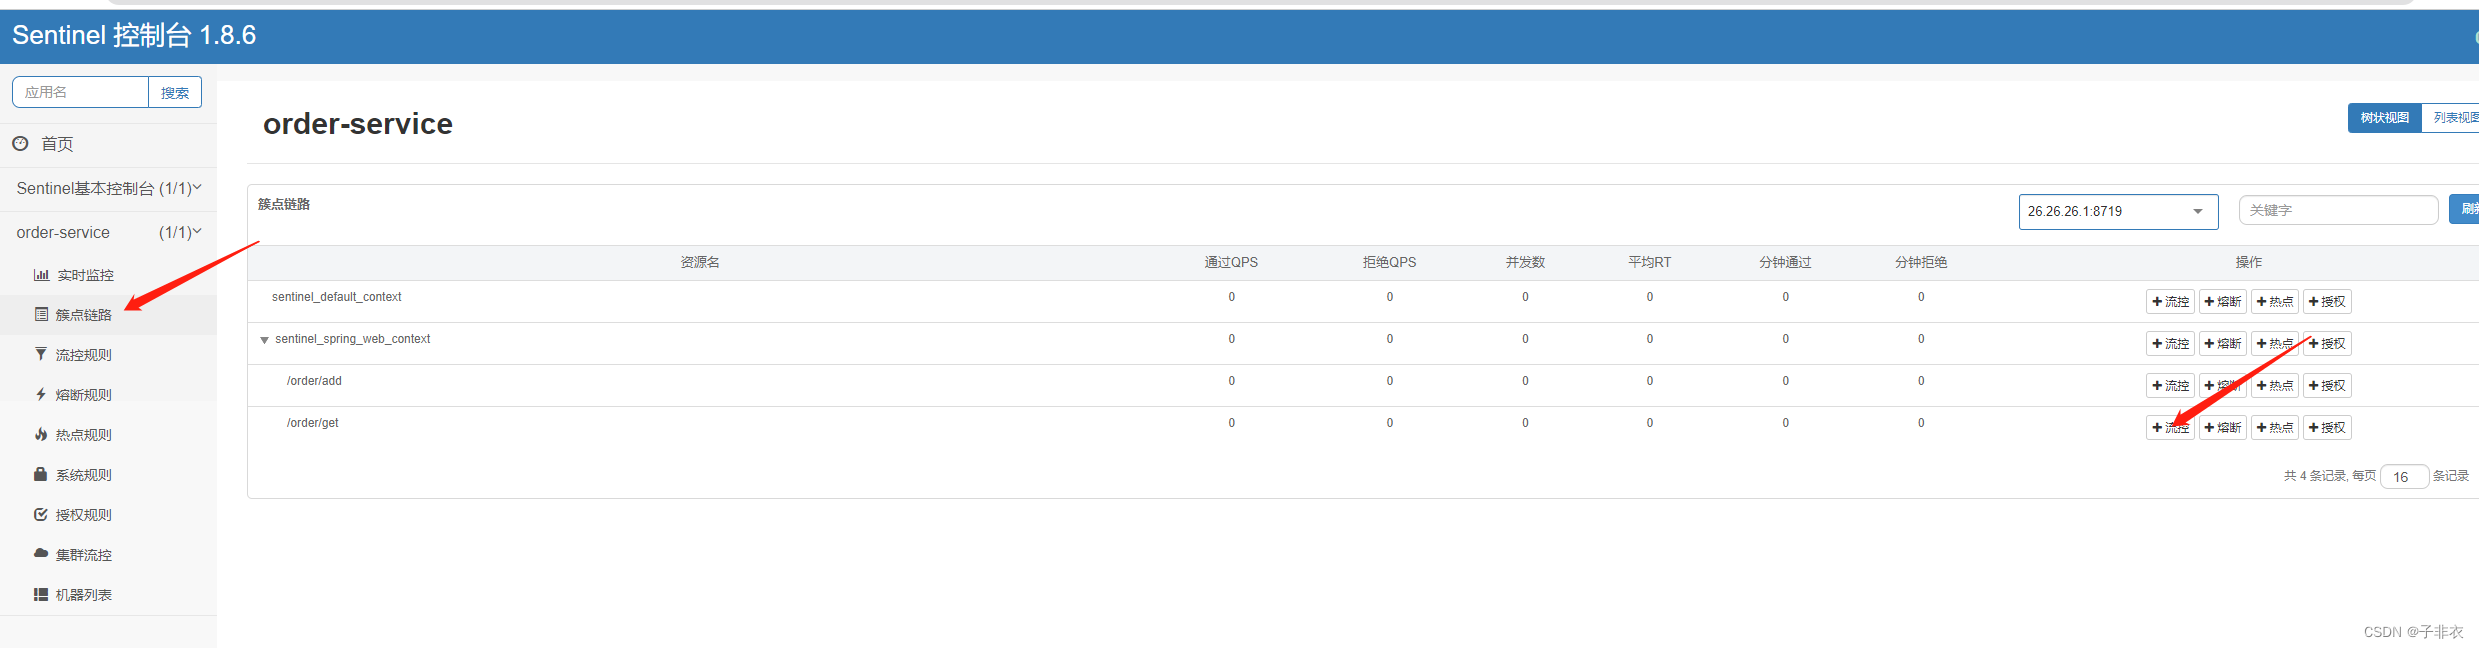The height and width of the screenshot is (648, 2479).
Task: Open the 首页 home clock icon
Action: (20, 144)
